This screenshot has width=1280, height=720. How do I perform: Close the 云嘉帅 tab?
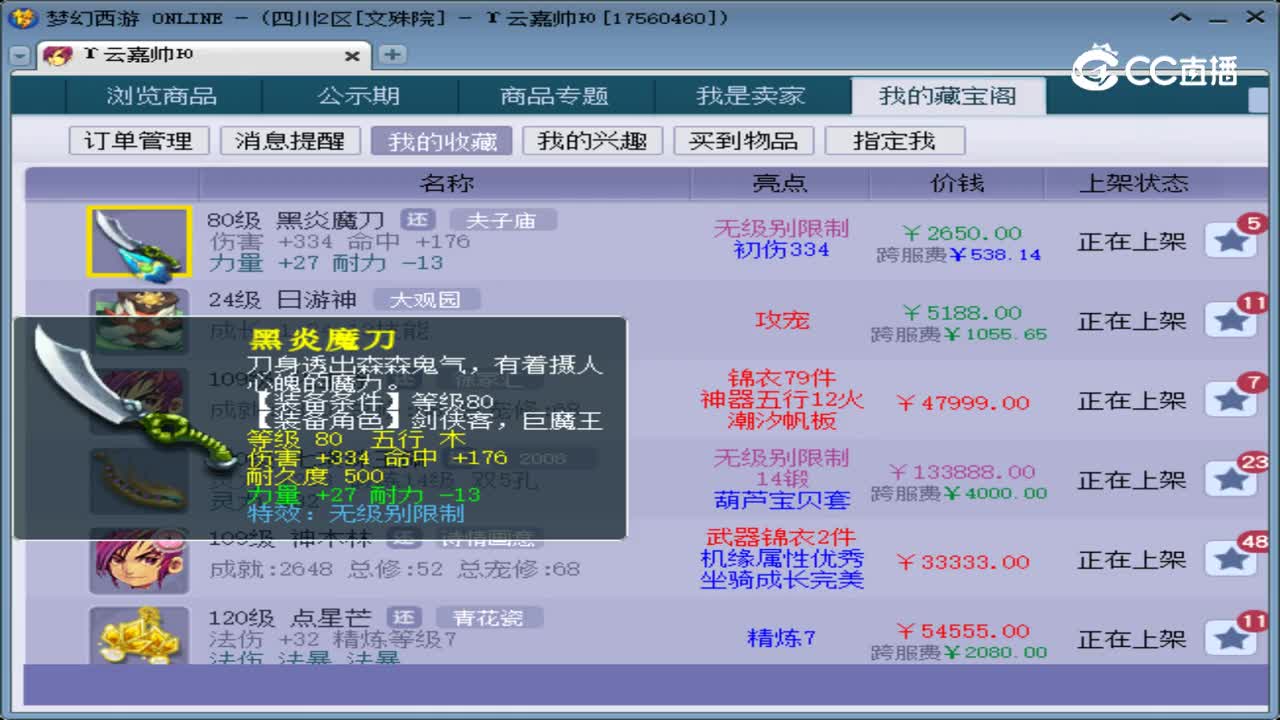coord(352,56)
